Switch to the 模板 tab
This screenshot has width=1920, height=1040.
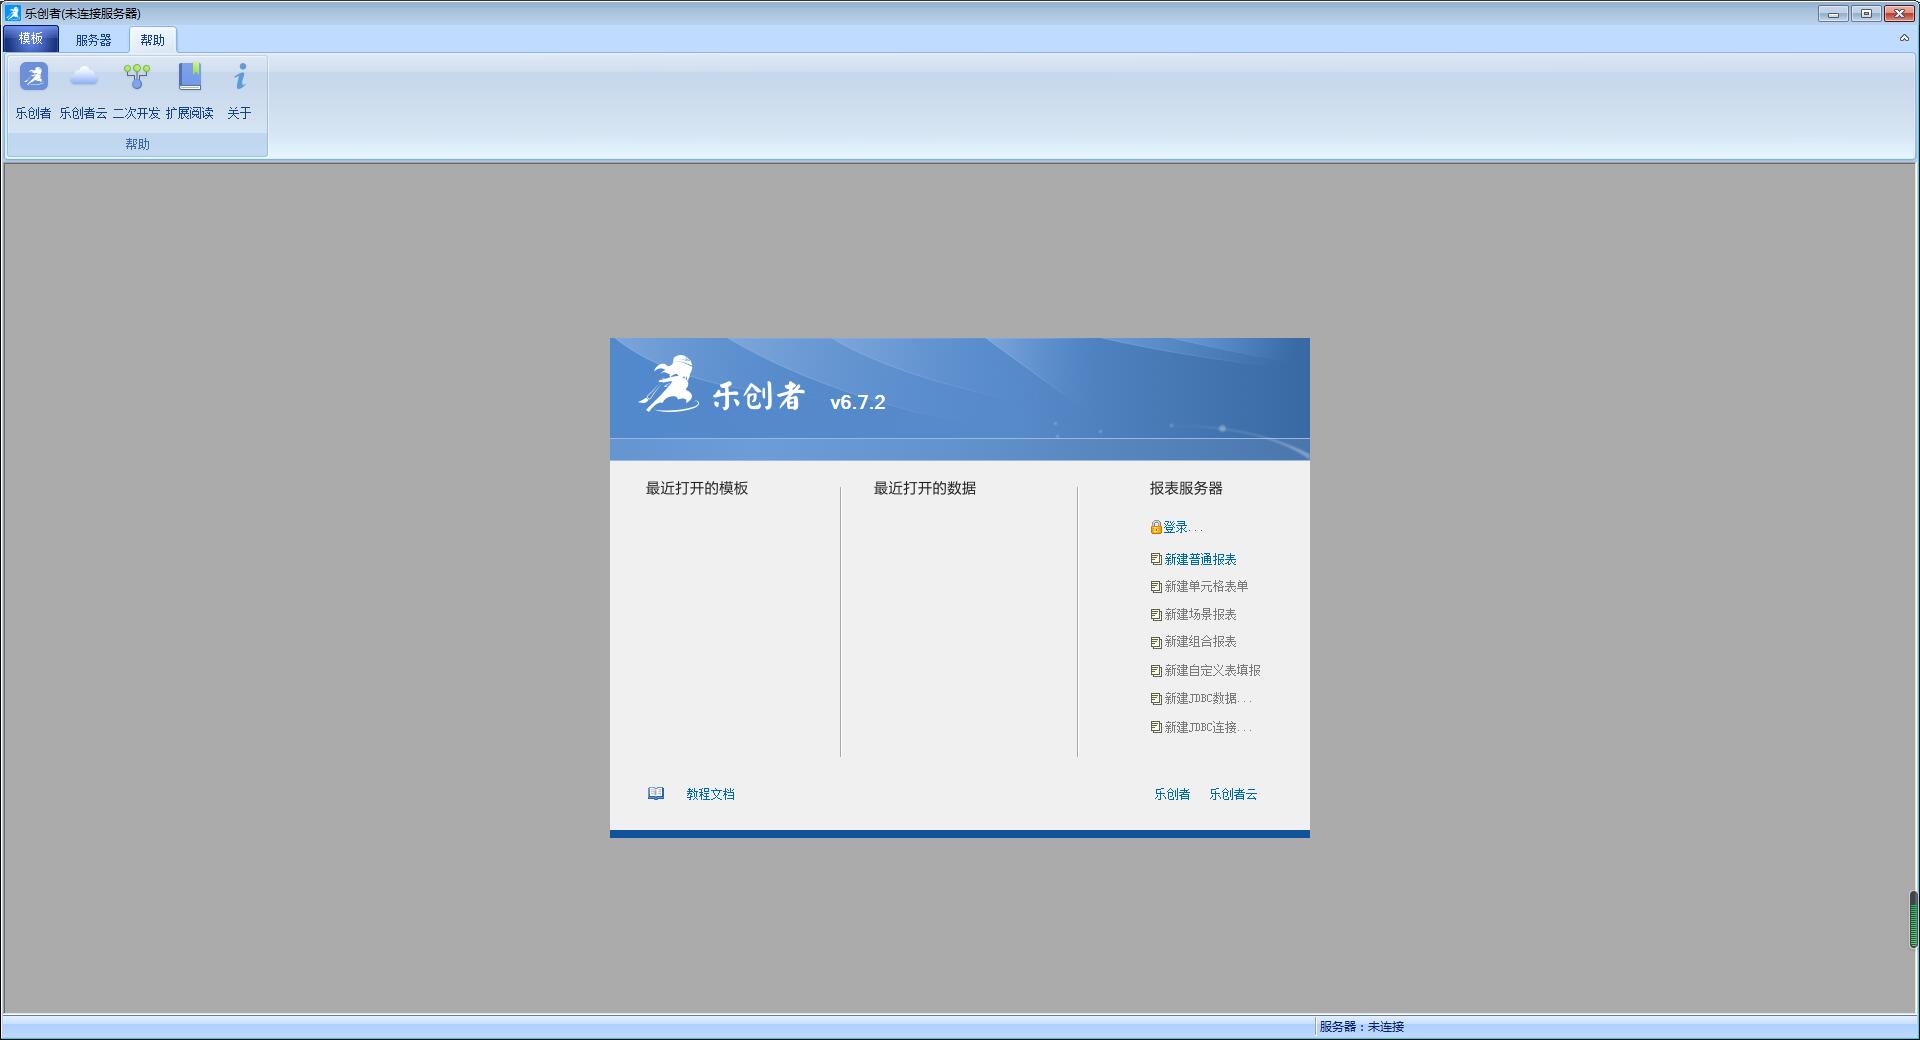pyautogui.click(x=31, y=39)
